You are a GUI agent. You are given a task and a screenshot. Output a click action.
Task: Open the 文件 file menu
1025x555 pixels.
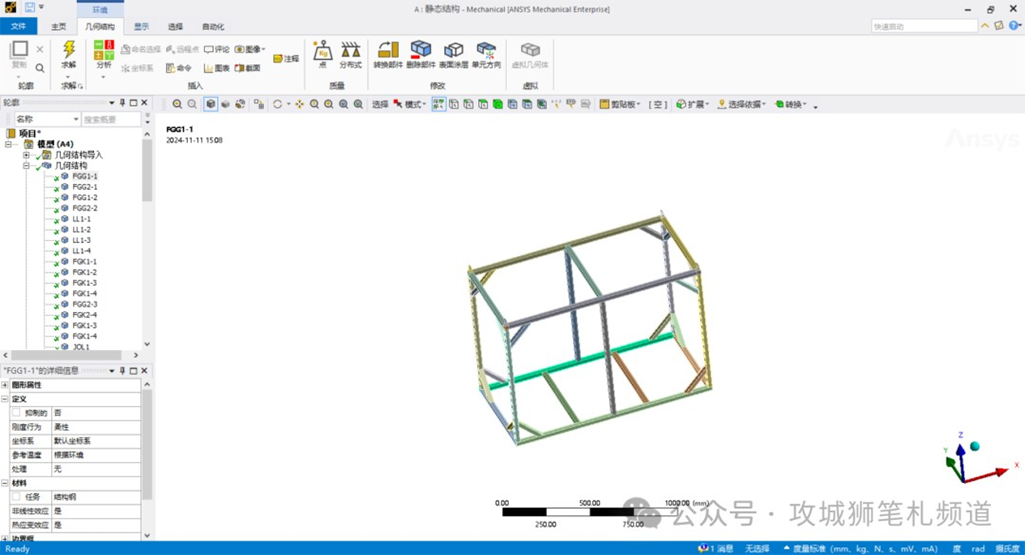(x=19, y=27)
